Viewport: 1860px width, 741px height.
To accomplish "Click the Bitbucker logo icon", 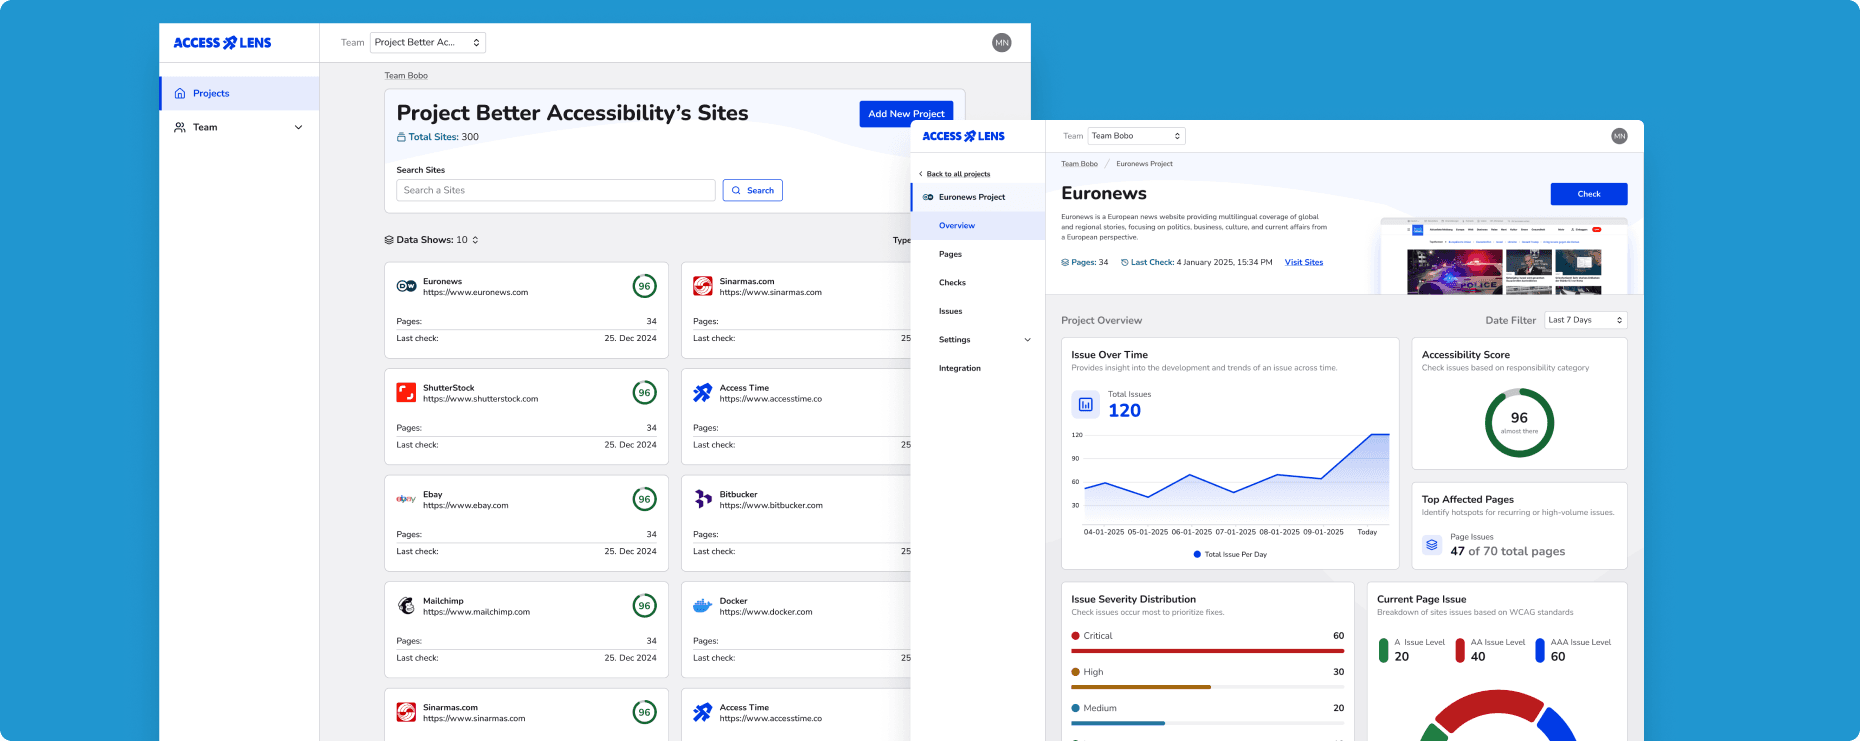I will point(703,499).
